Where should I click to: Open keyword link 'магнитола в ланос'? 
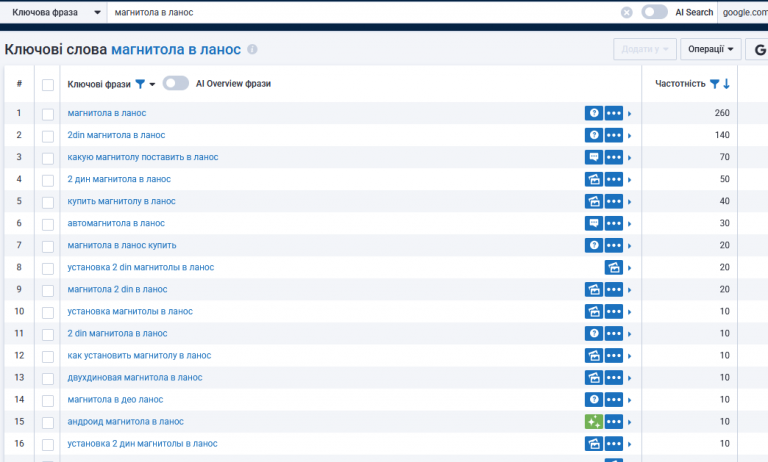pos(107,113)
